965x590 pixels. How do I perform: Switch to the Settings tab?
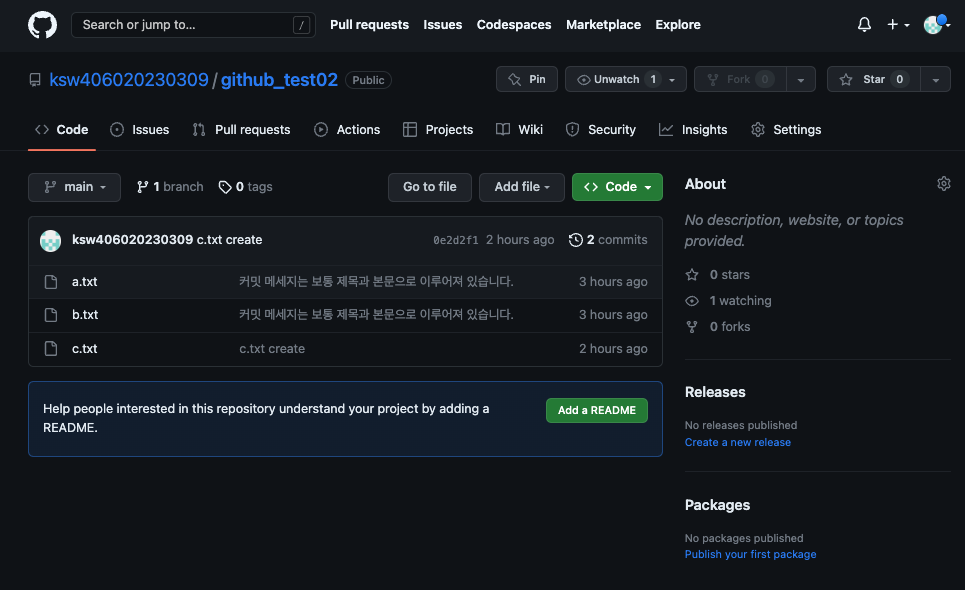pos(786,130)
